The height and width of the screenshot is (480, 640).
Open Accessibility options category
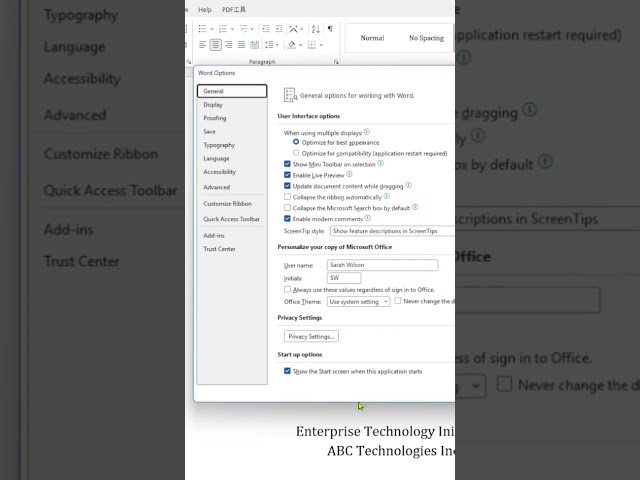pyautogui.click(x=232, y=172)
